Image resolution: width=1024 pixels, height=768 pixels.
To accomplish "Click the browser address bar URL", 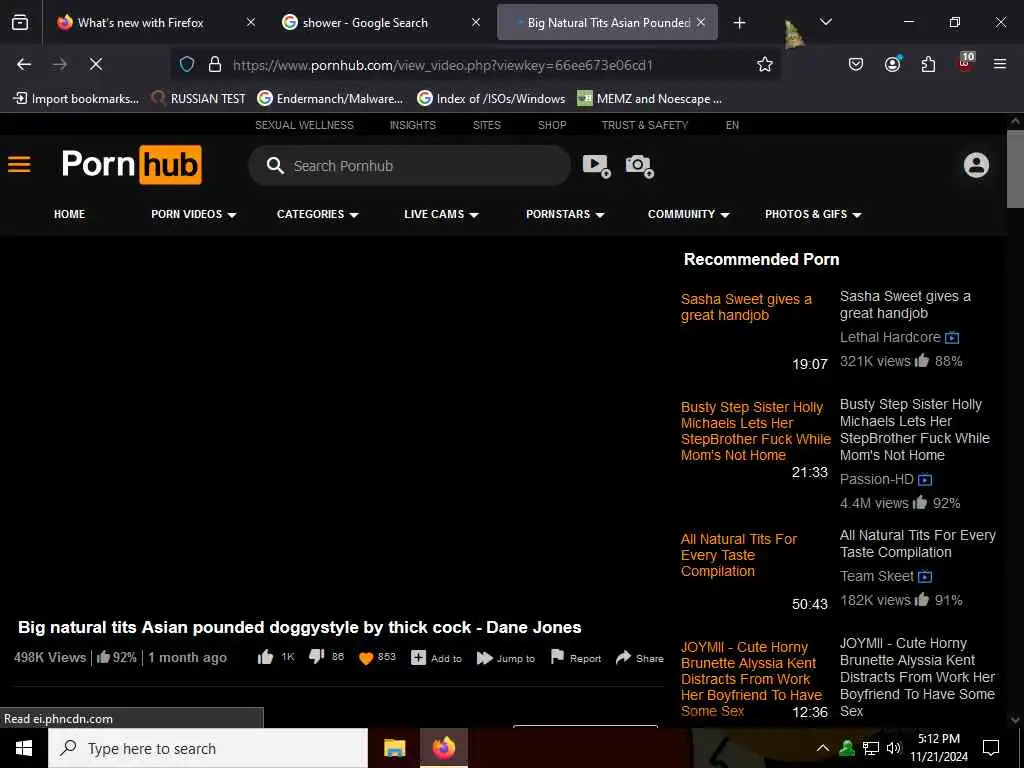I will [x=443, y=65].
